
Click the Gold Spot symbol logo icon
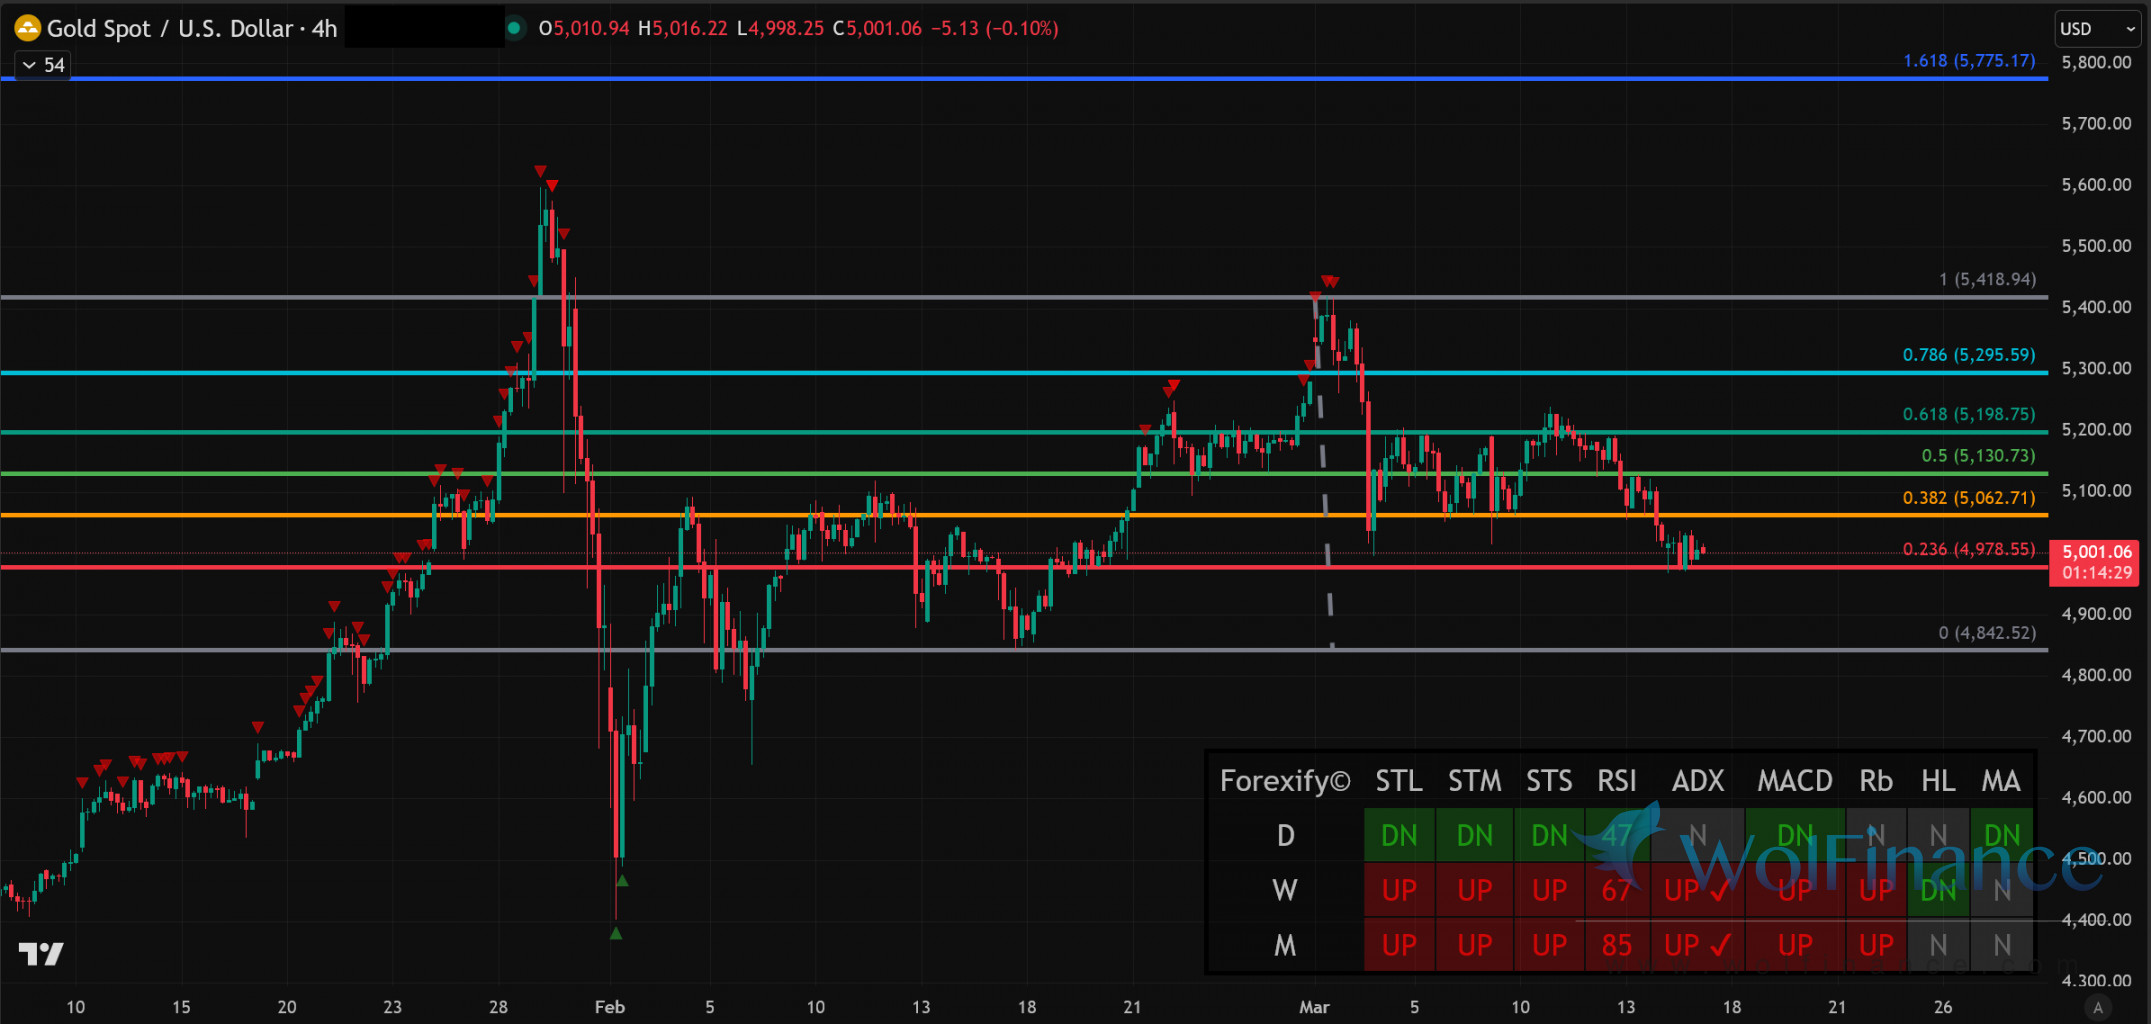(x=27, y=28)
